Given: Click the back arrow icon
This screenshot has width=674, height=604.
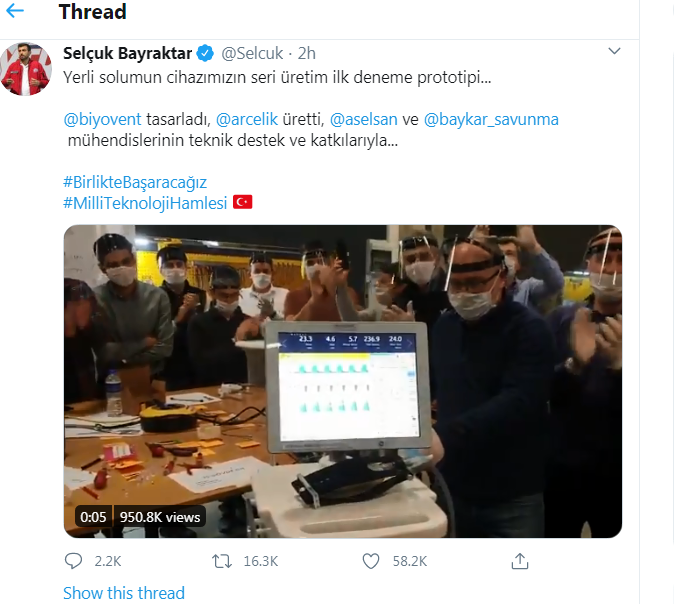Looking at the screenshot, I should (17, 13).
